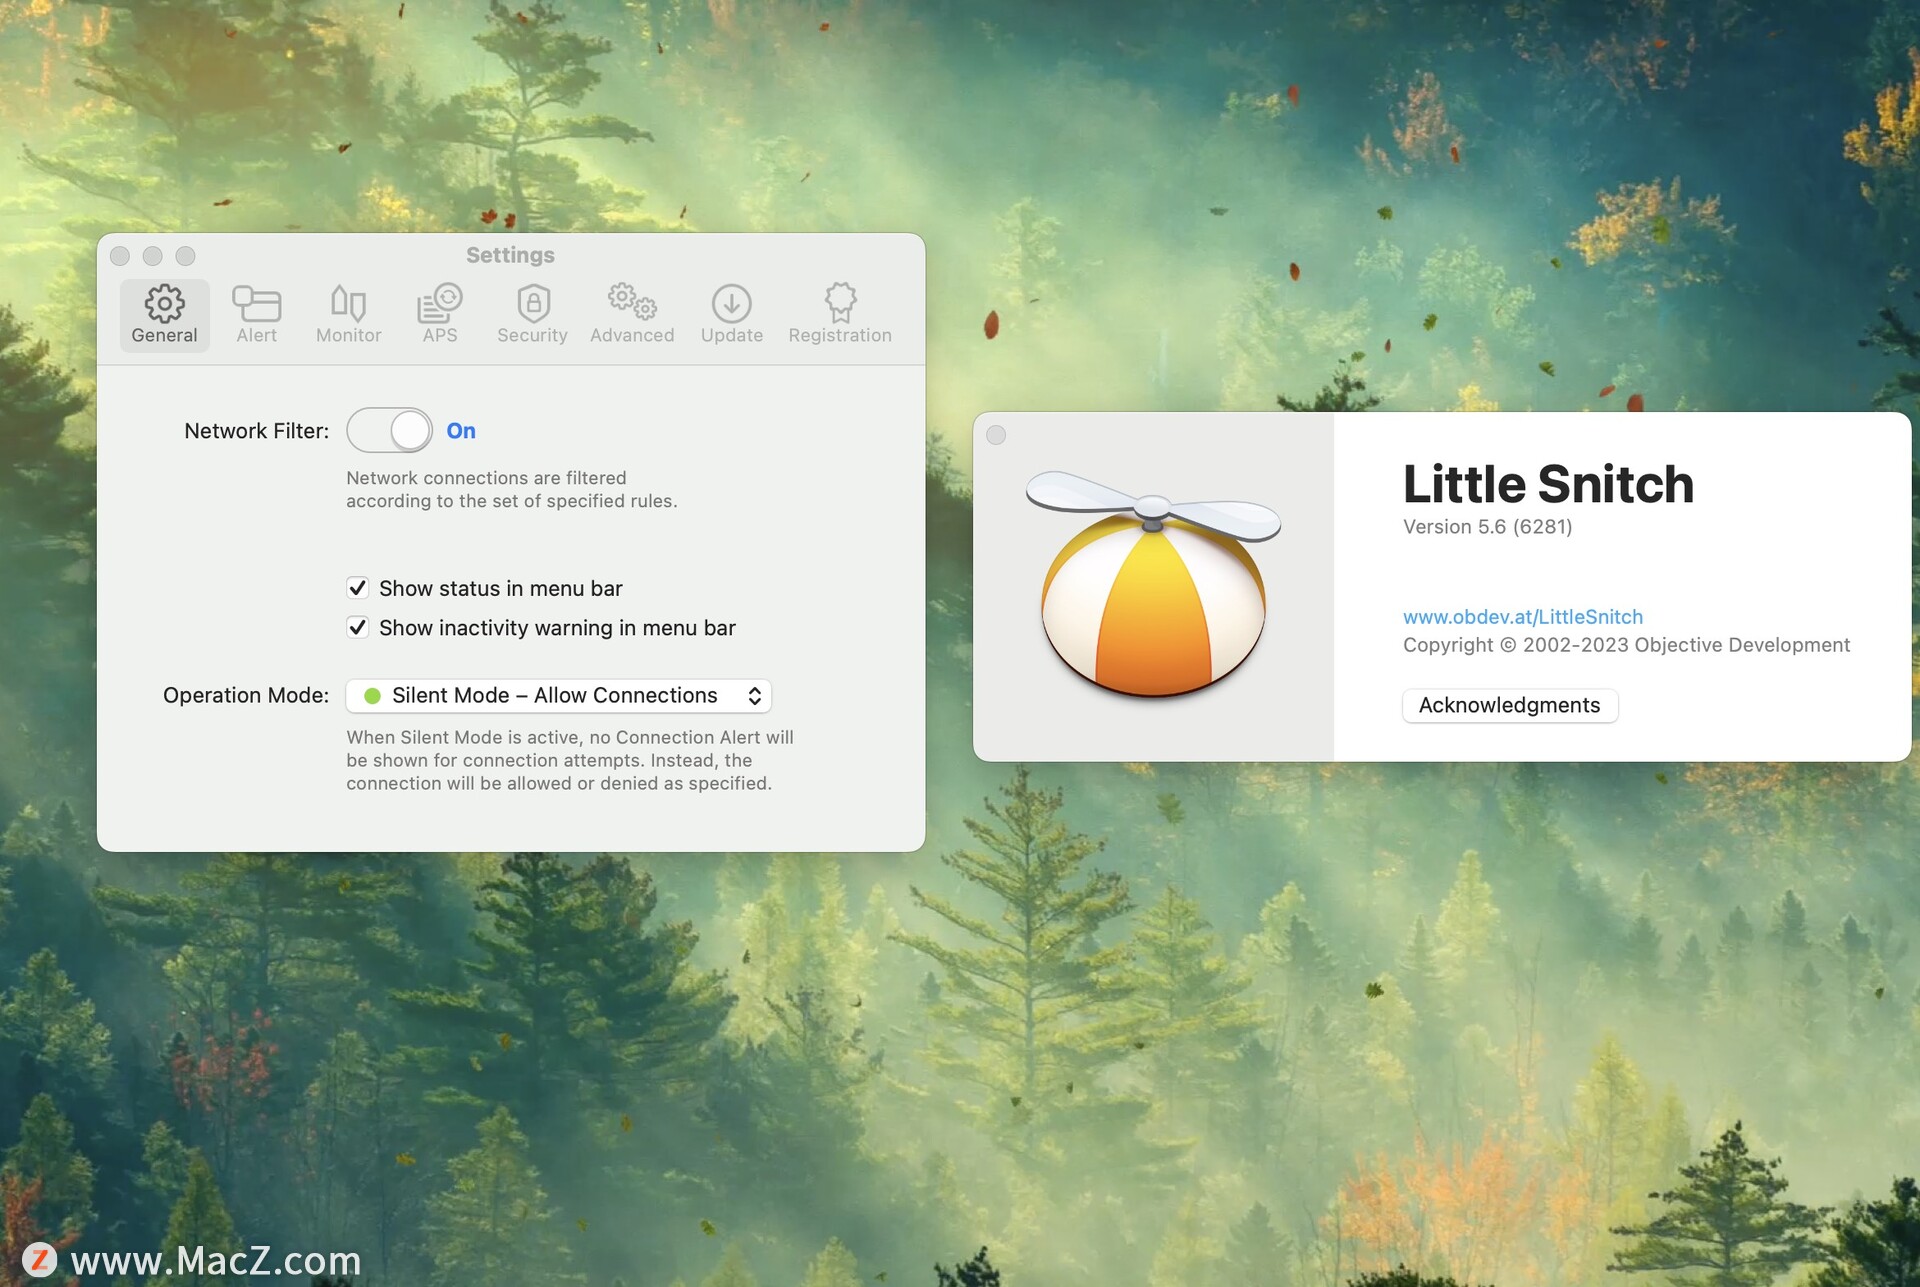Click the green status dot in mode selector
The image size is (1920, 1287).
click(373, 695)
